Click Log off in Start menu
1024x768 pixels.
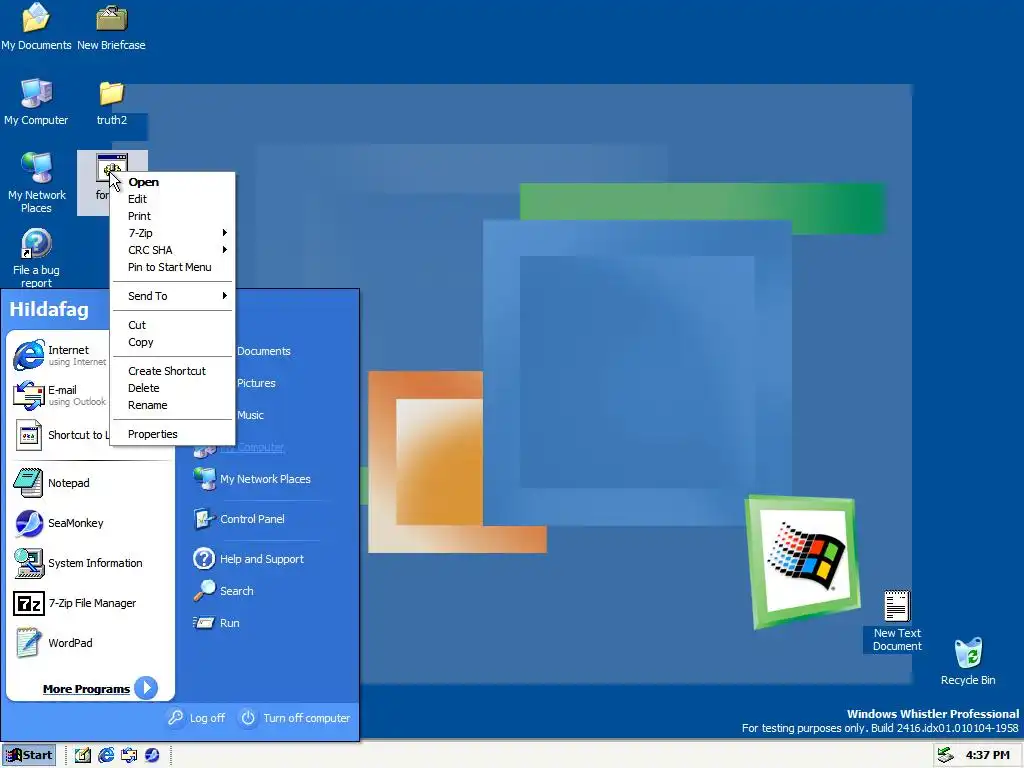(x=196, y=718)
